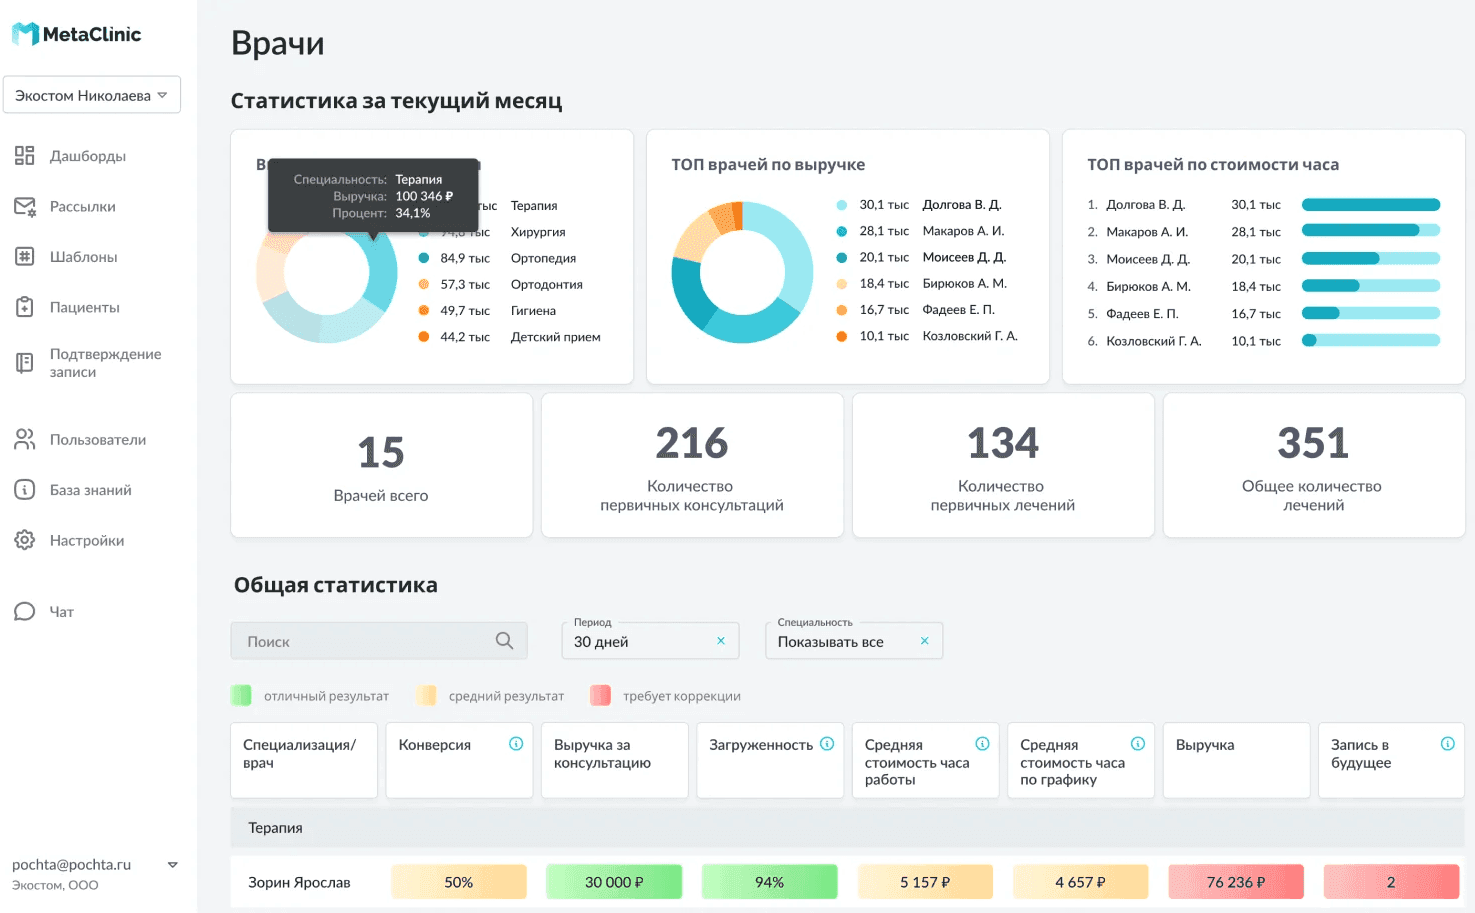Select Пользователи in the sidebar
The height and width of the screenshot is (913, 1475).
(97, 439)
